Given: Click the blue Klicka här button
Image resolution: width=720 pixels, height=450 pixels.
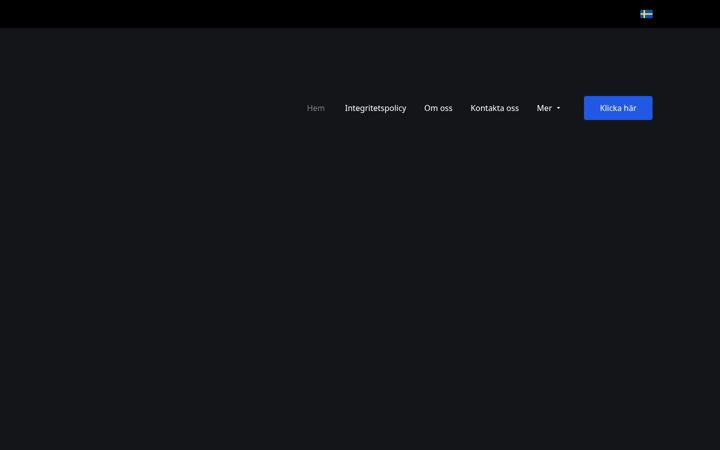Looking at the screenshot, I should pos(618,108).
